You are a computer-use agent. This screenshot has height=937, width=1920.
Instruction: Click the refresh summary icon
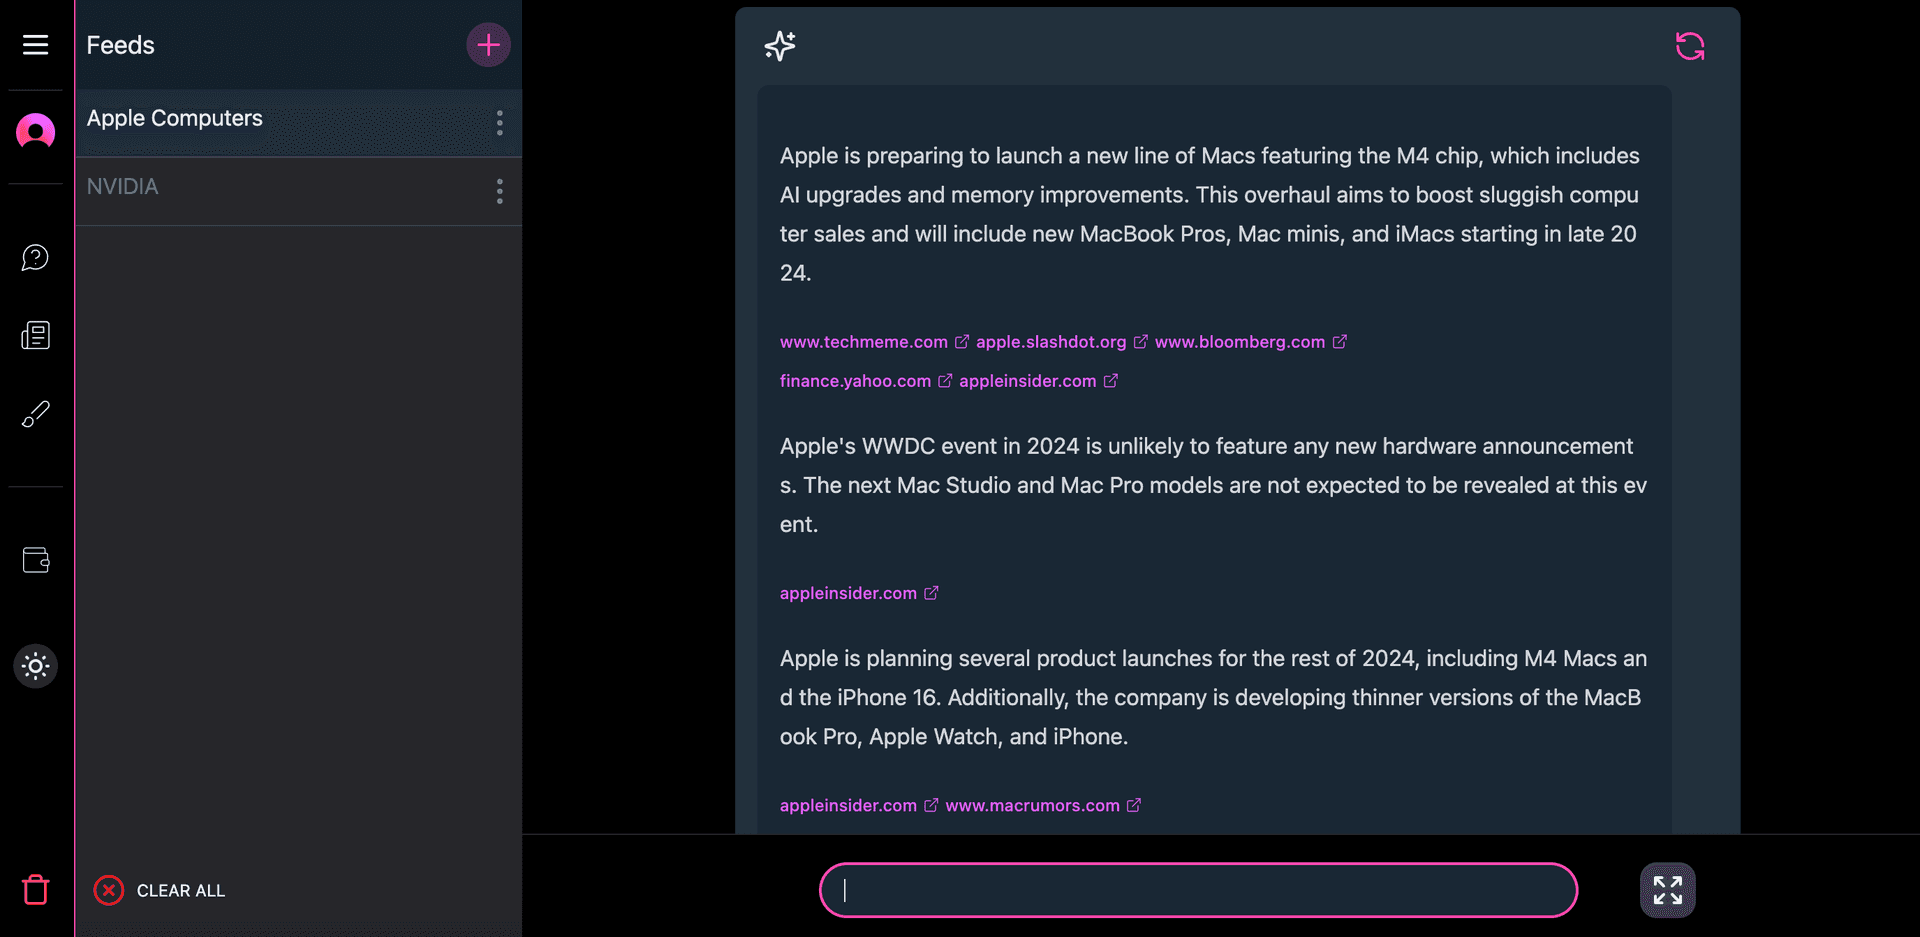pos(1689,46)
